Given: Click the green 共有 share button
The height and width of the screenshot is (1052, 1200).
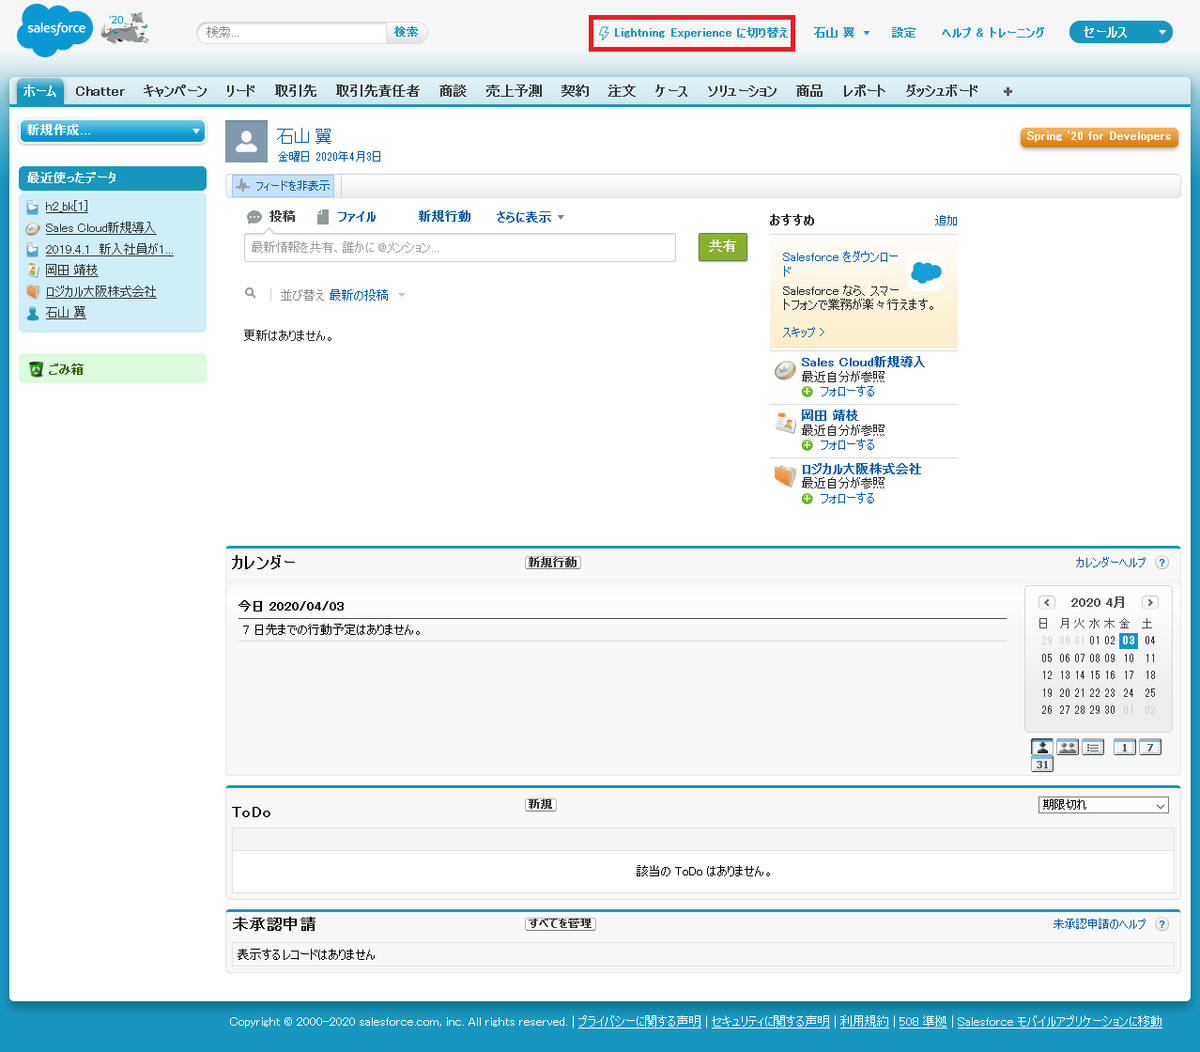Looking at the screenshot, I should [x=723, y=246].
